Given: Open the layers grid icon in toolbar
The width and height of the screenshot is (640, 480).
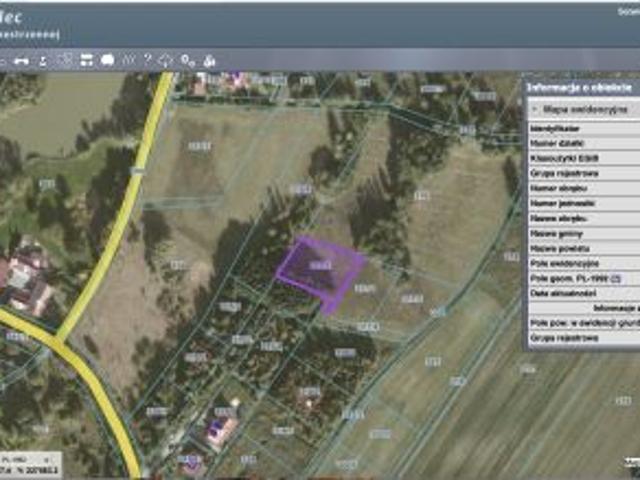Looking at the screenshot, I should pyautogui.click(x=87, y=60).
